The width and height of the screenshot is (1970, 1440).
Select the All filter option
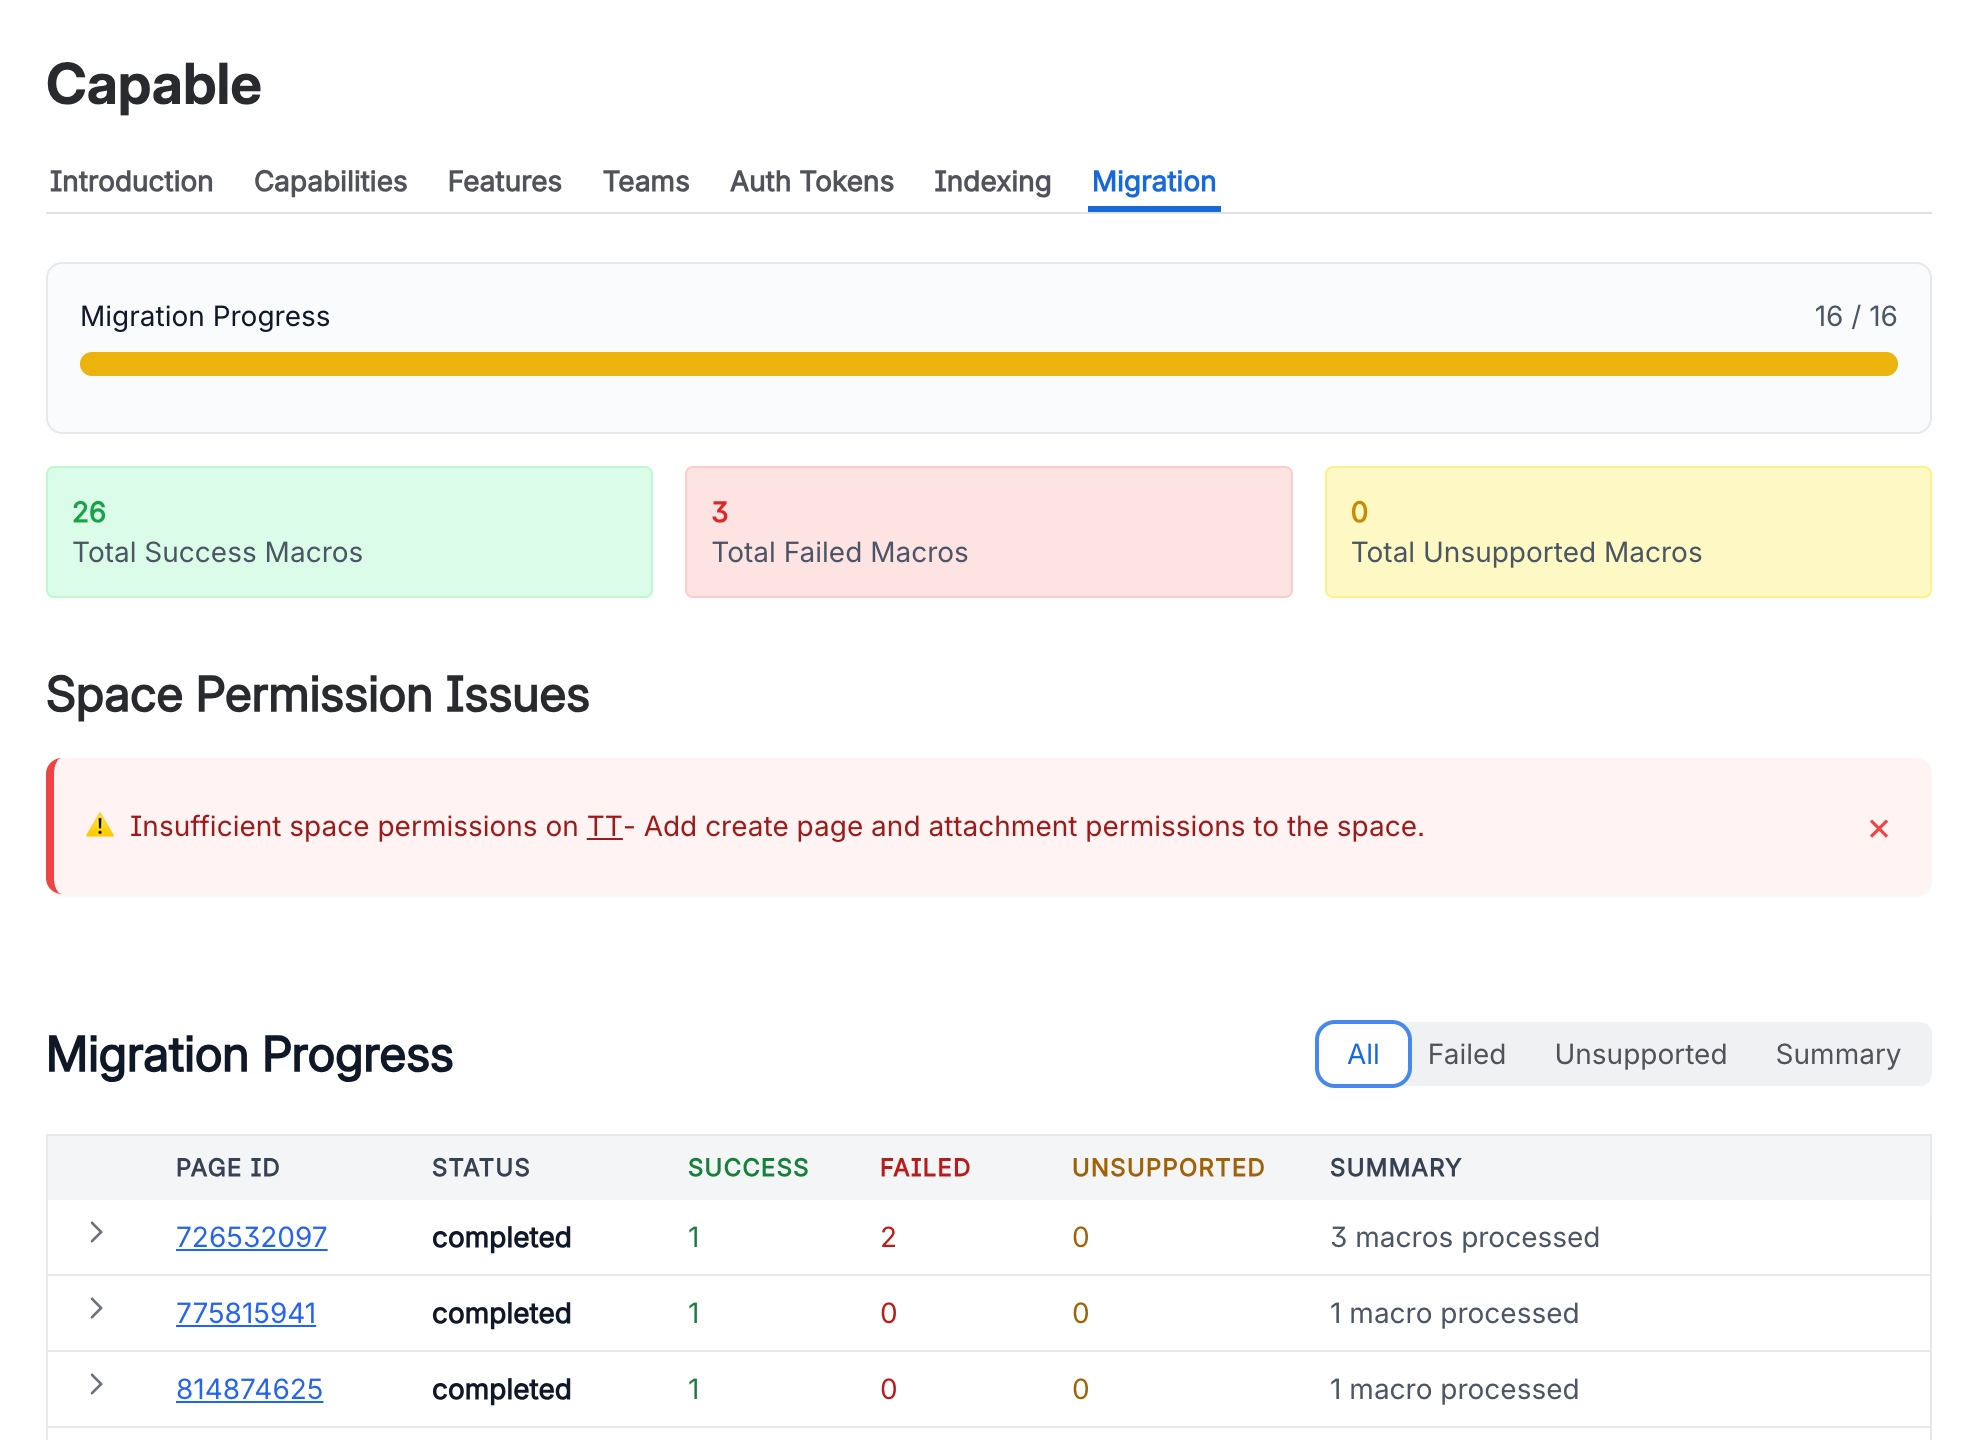(1362, 1054)
